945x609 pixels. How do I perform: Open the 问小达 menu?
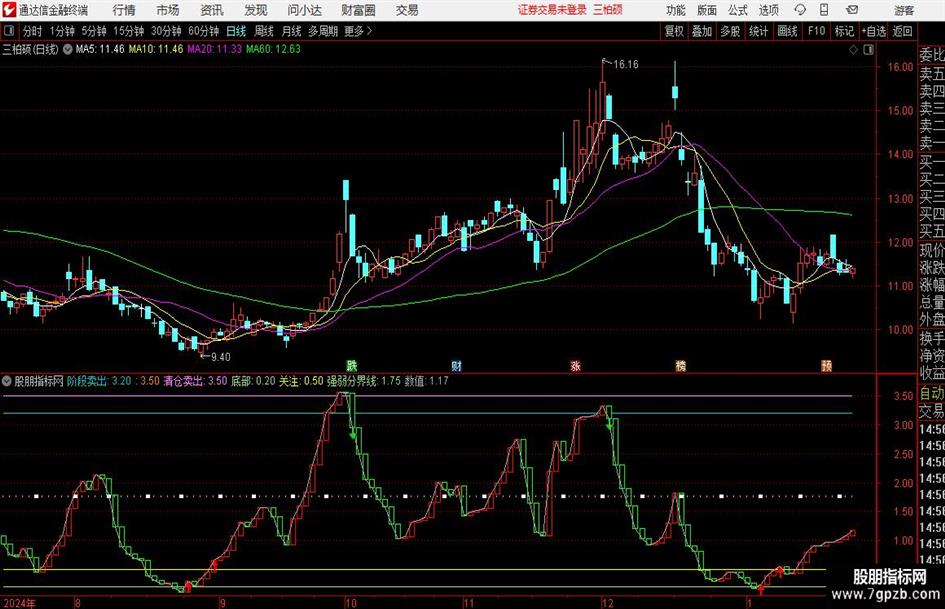coord(304,10)
